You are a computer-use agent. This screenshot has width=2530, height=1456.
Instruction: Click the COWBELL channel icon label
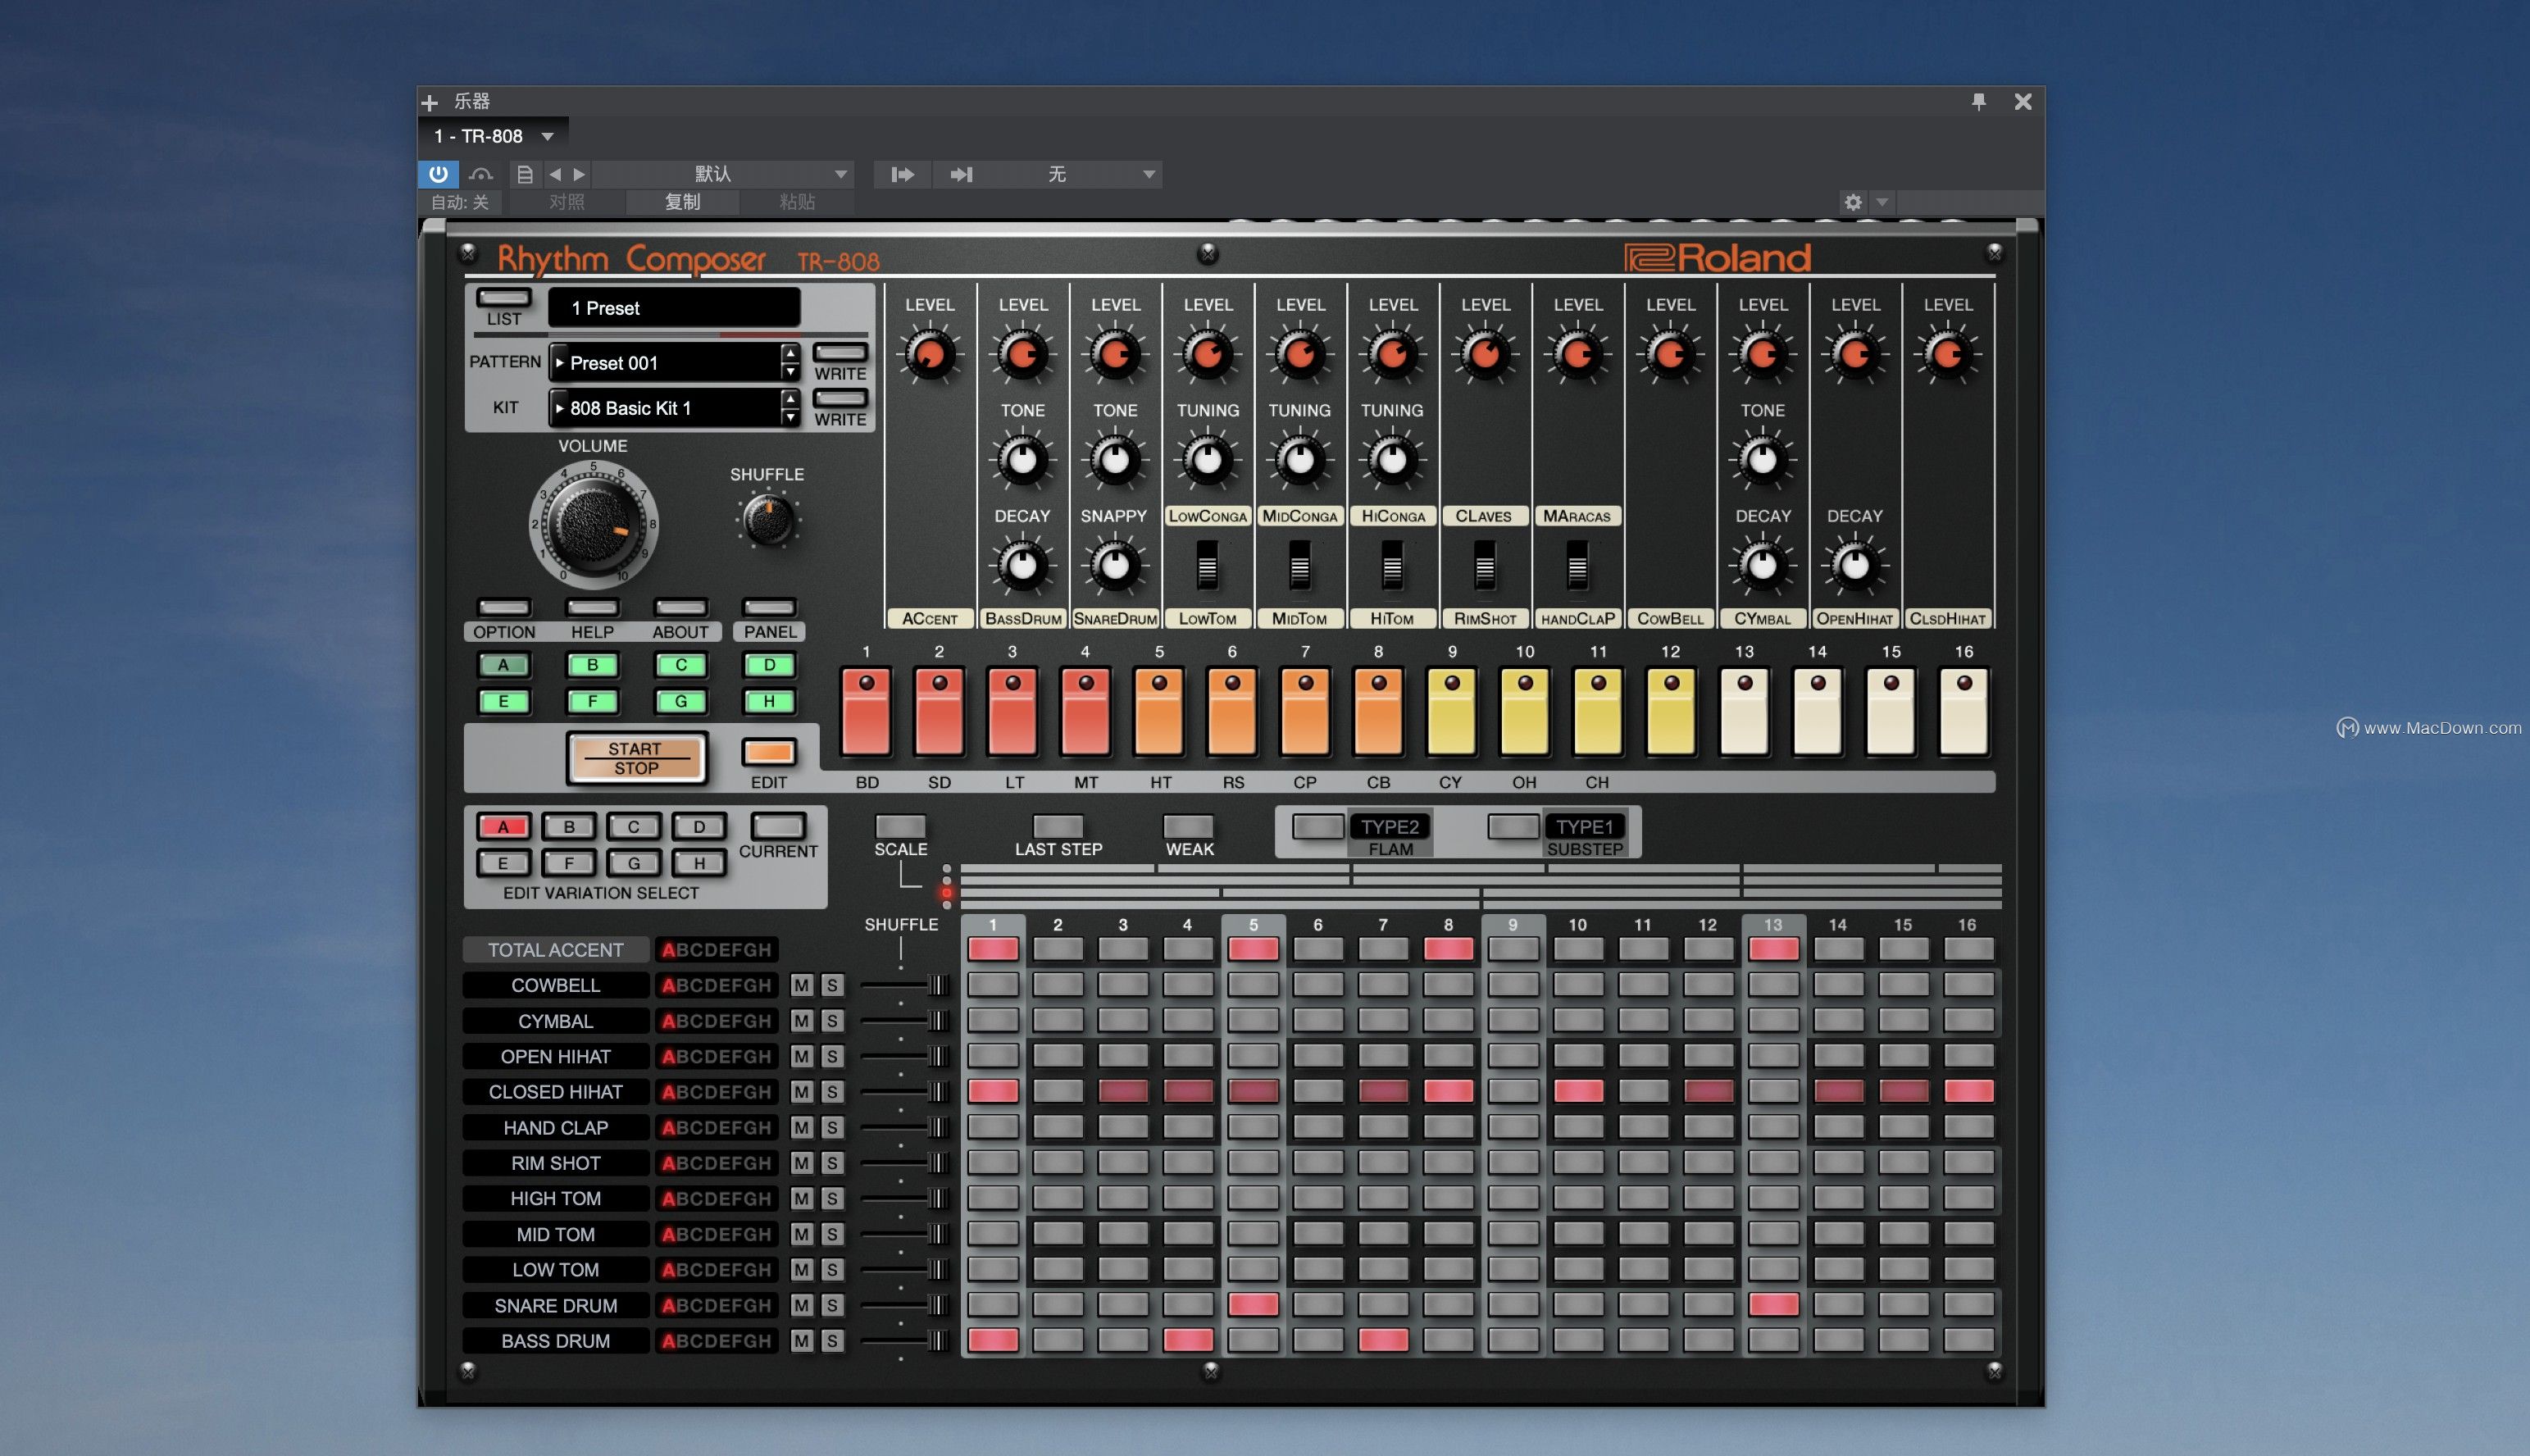click(556, 985)
